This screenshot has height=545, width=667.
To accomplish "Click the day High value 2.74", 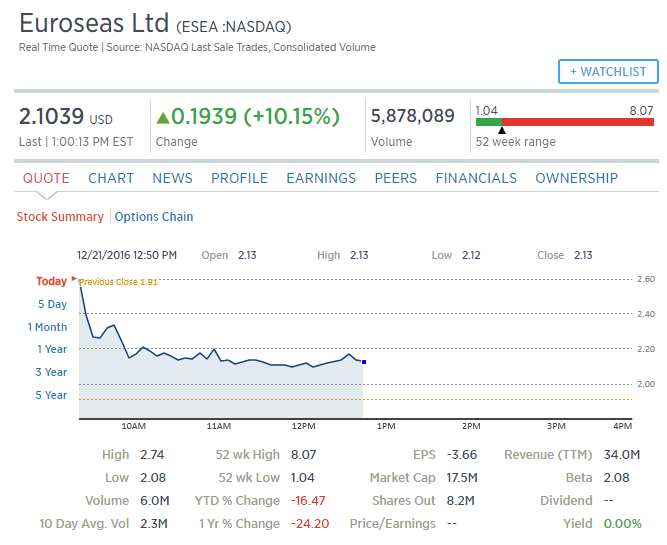I will click(x=152, y=455).
